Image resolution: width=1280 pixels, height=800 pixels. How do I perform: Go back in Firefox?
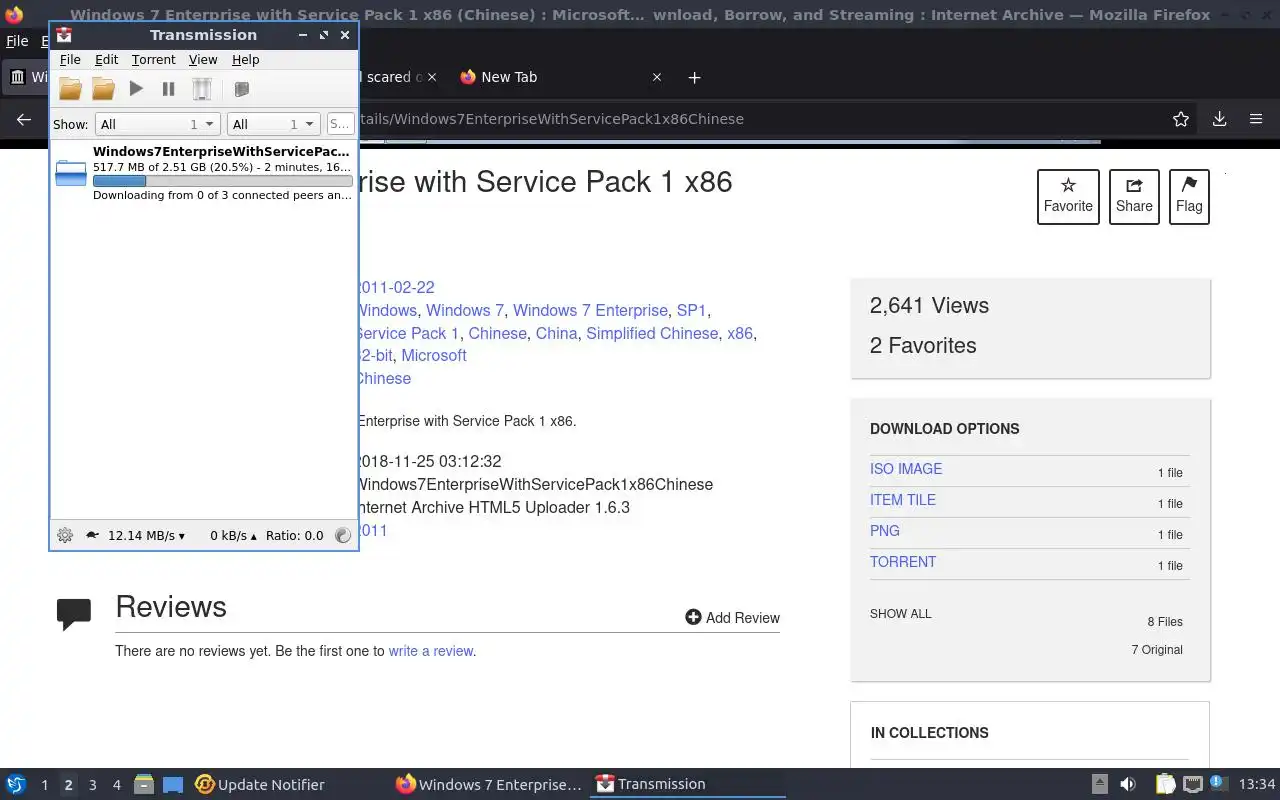click(23, 119)
